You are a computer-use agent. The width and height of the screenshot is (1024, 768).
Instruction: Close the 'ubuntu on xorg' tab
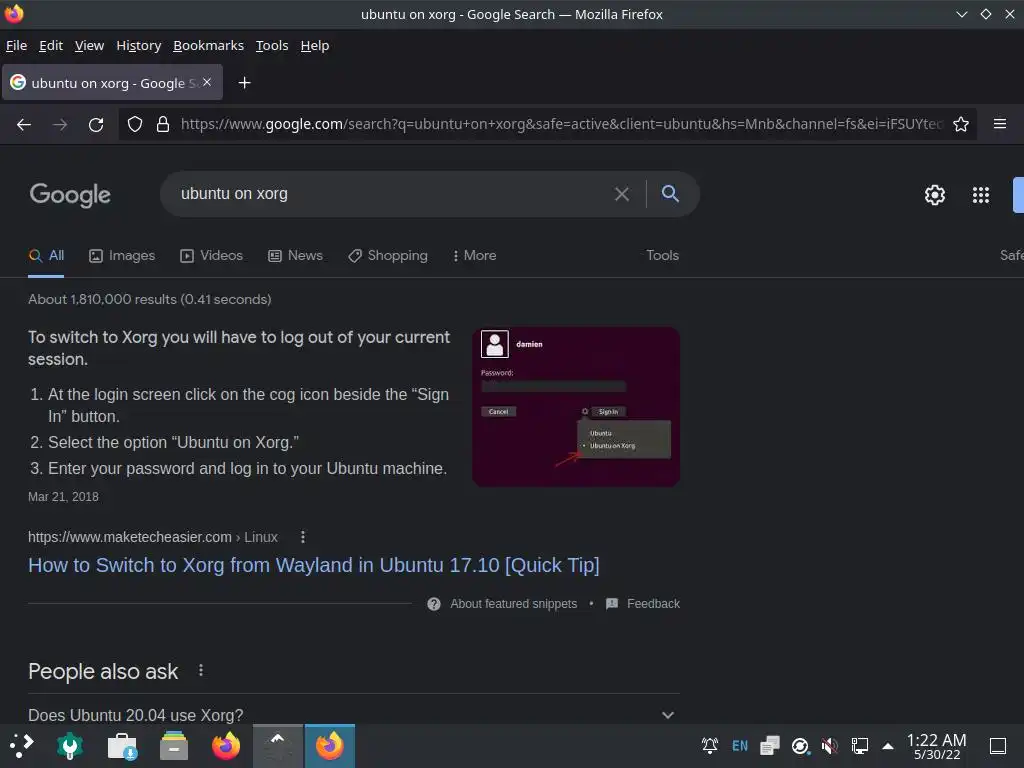(207, 82)
